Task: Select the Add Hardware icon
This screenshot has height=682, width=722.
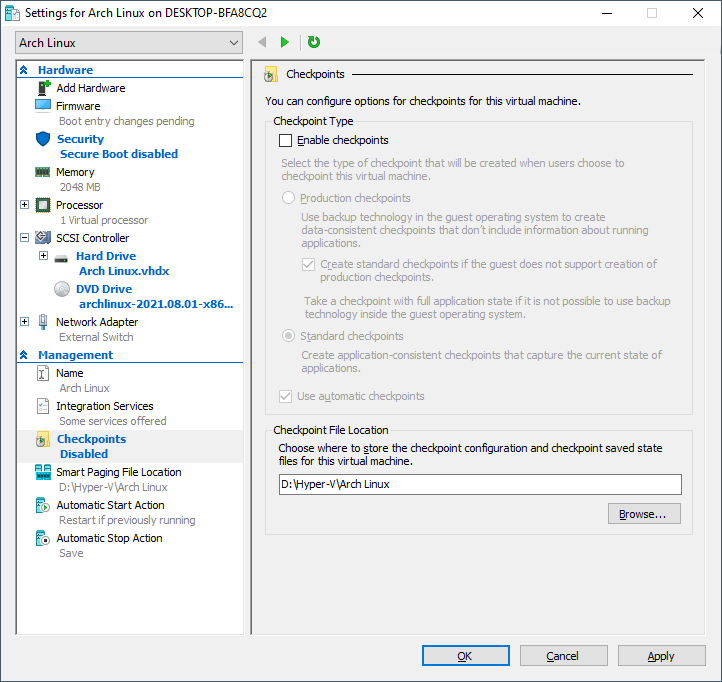Action: coord(43,88)
